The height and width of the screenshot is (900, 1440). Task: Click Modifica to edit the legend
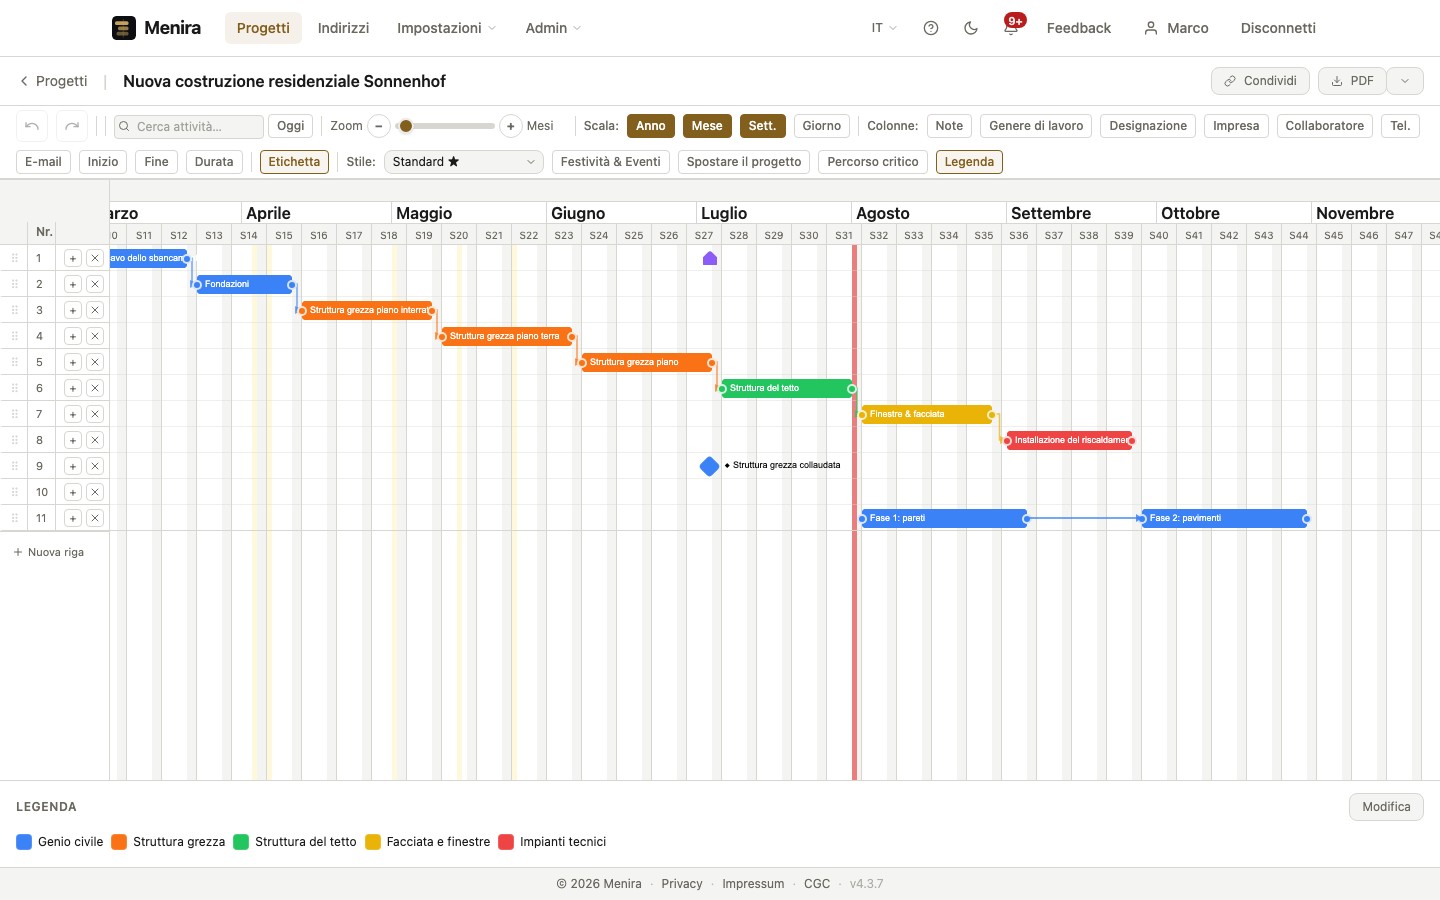(x=1386, y=807)
